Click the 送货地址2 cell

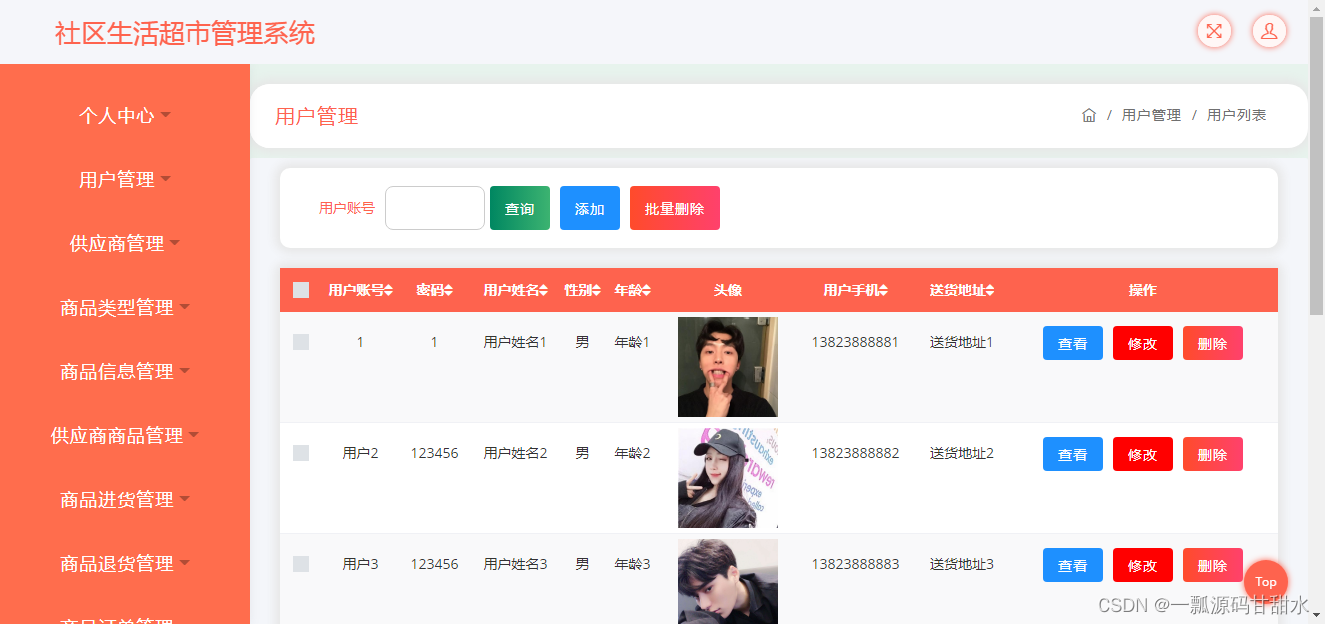961,453
